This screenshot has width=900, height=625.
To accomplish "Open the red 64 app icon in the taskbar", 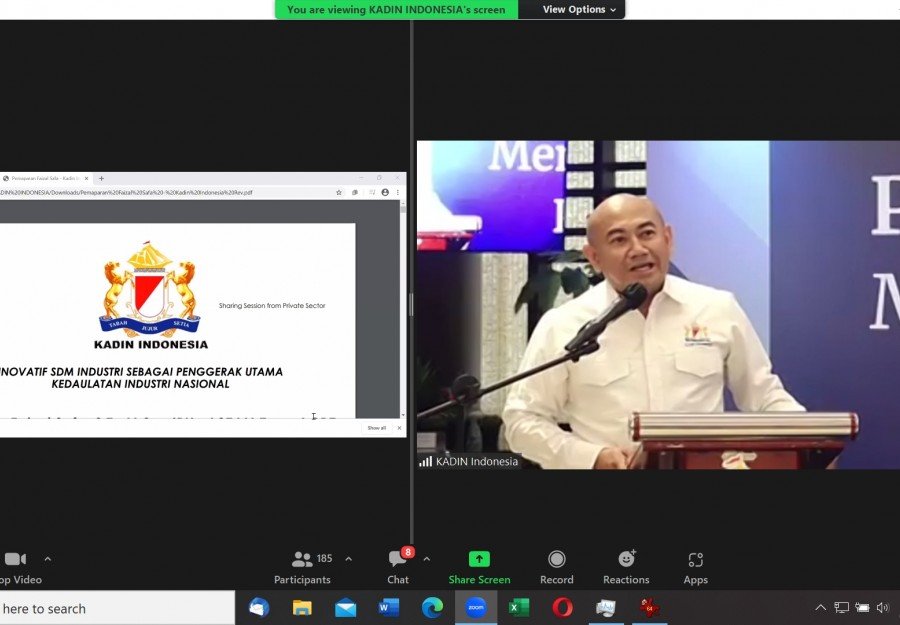I will click(649, 607).
